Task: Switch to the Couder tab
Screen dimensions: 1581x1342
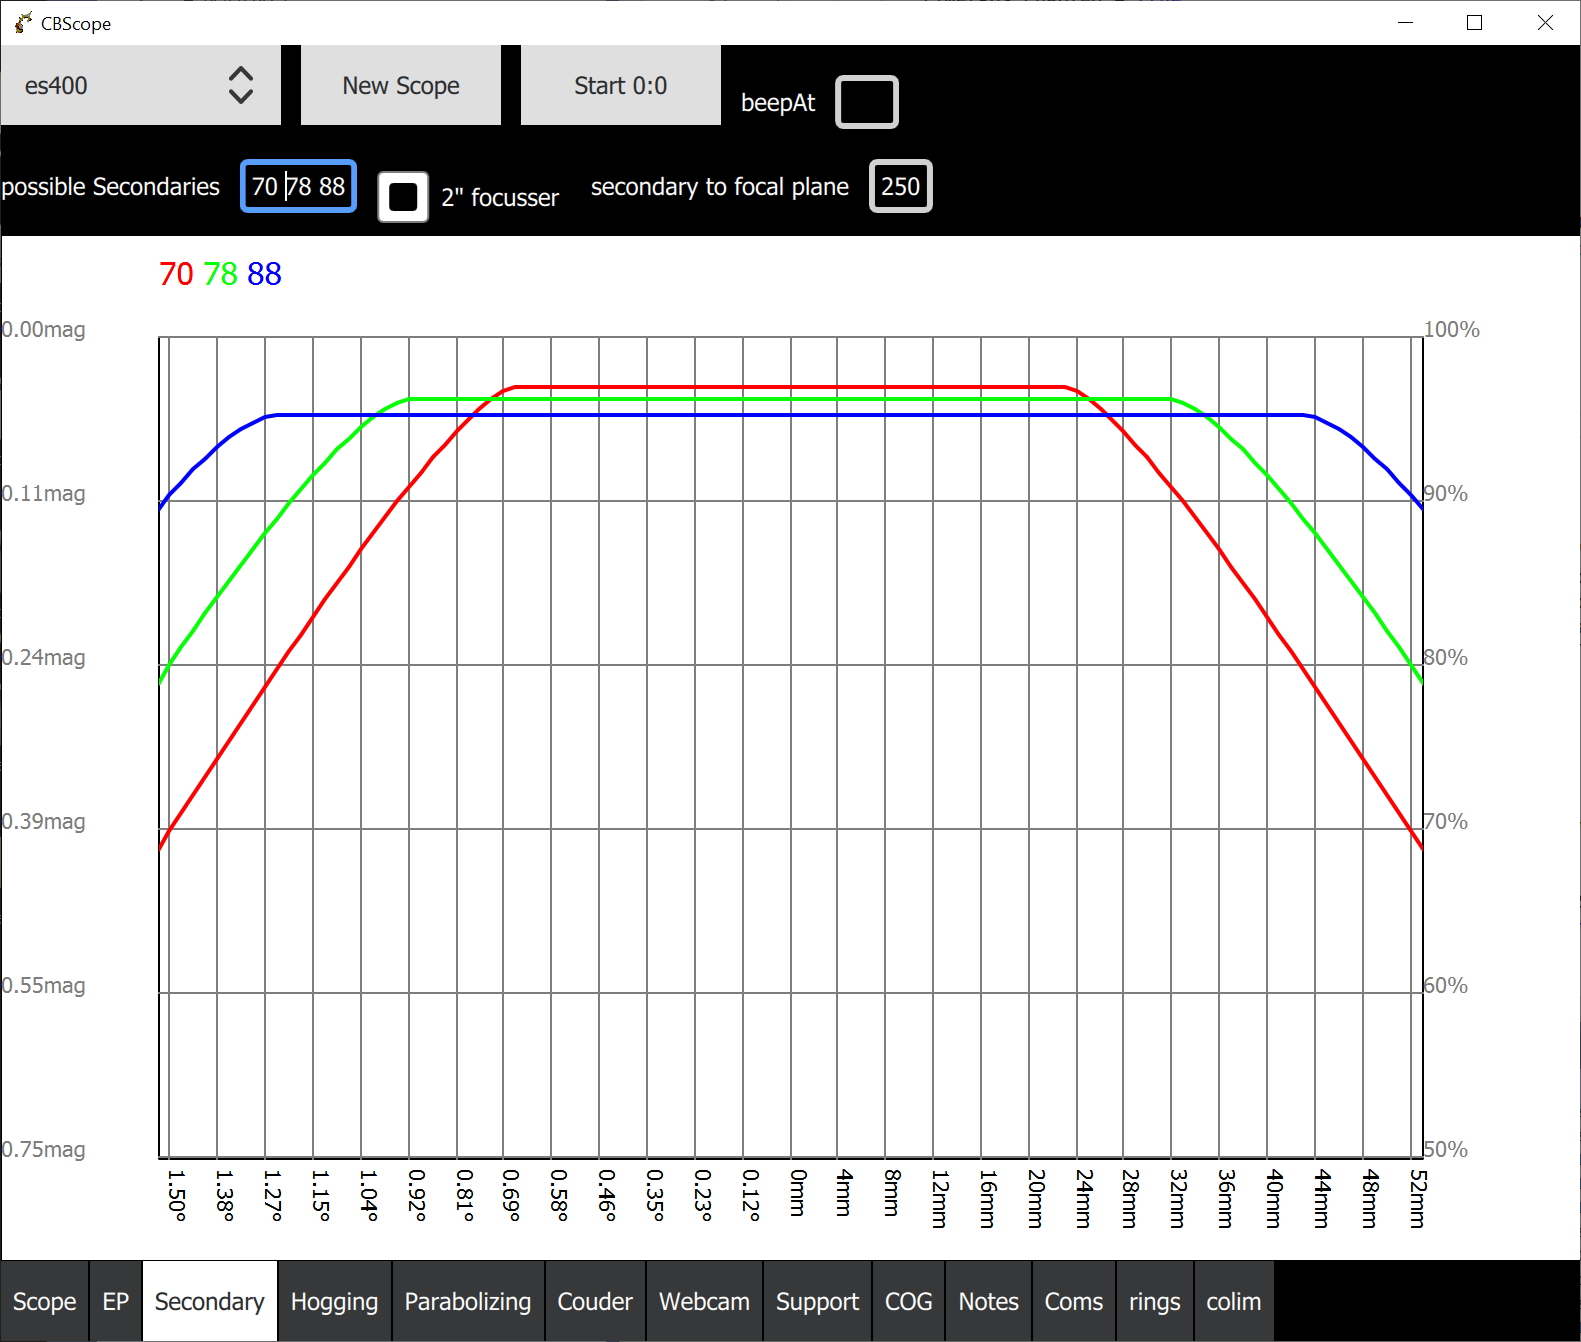Action: click(595, 1301)
